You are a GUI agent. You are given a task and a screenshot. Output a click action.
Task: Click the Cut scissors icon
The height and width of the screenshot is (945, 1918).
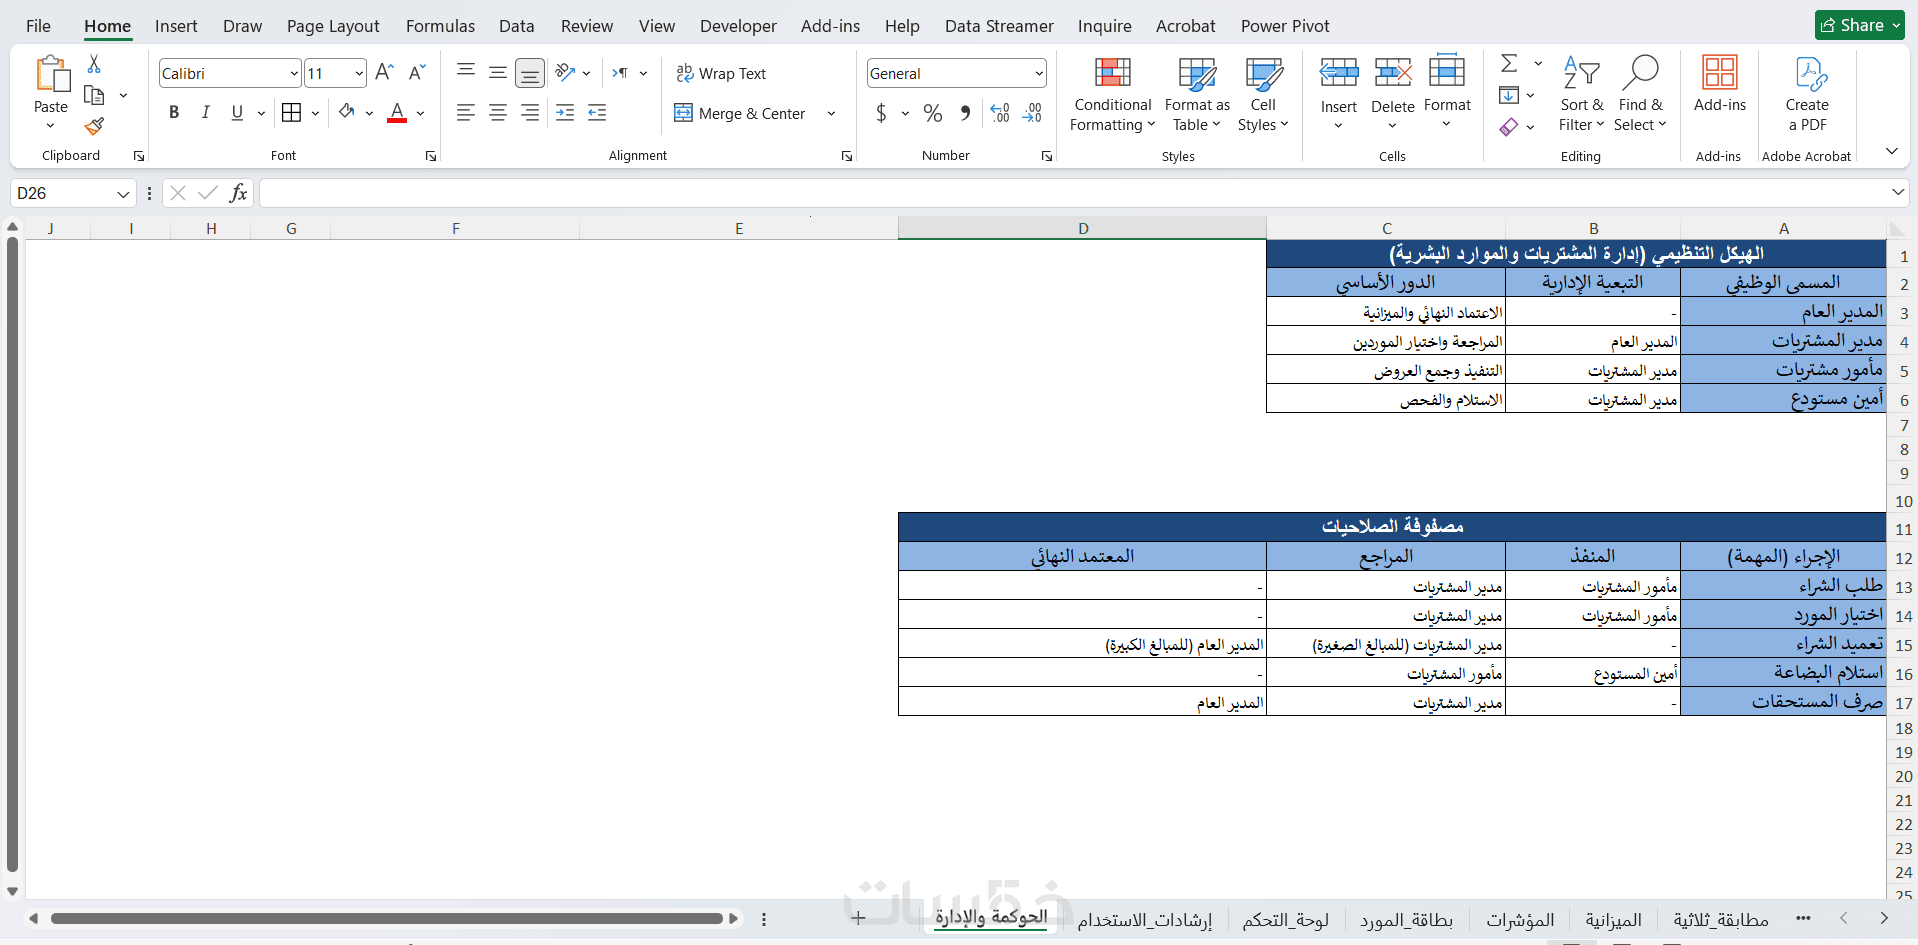click(x=94, y=64)
